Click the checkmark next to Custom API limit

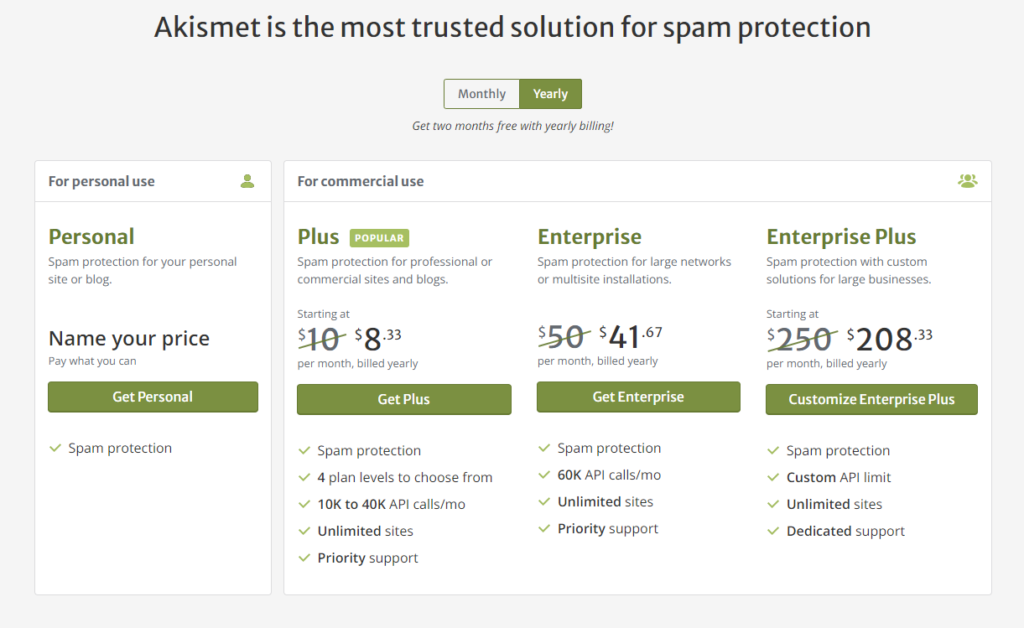pyautogui.click(x=773, y=477)
